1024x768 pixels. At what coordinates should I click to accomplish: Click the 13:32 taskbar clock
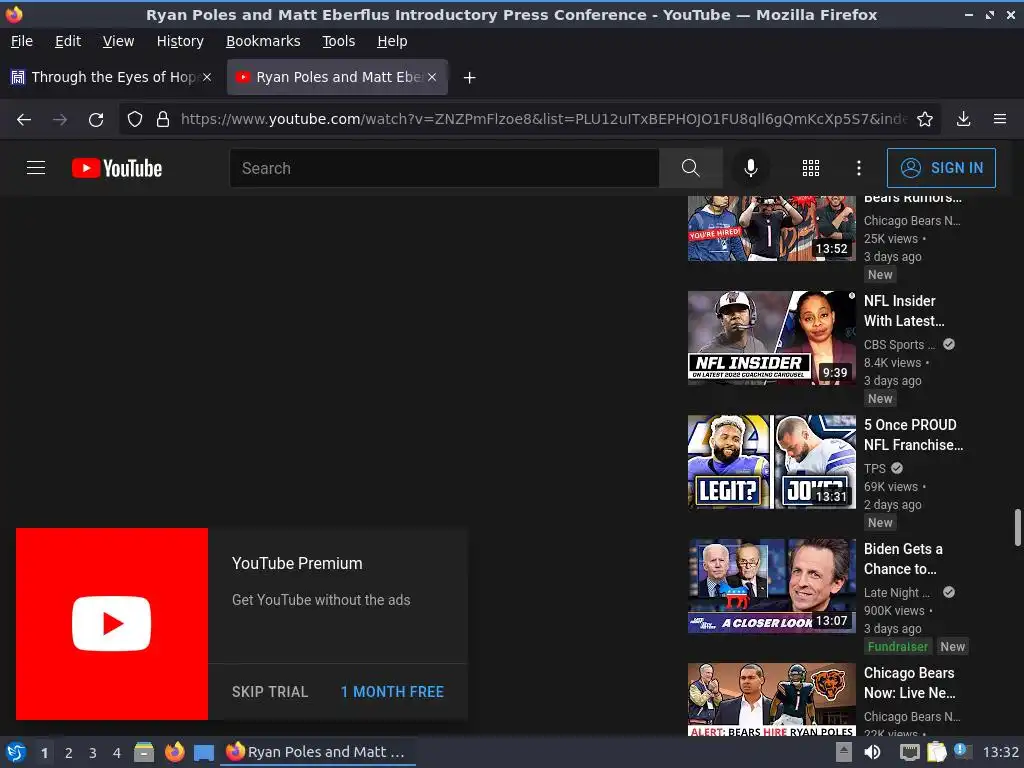pyautogui.click(x=1000, y=752)
